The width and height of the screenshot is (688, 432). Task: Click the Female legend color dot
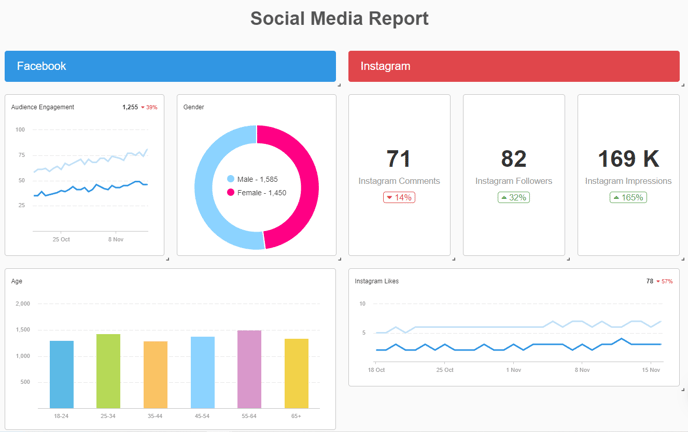231,193
